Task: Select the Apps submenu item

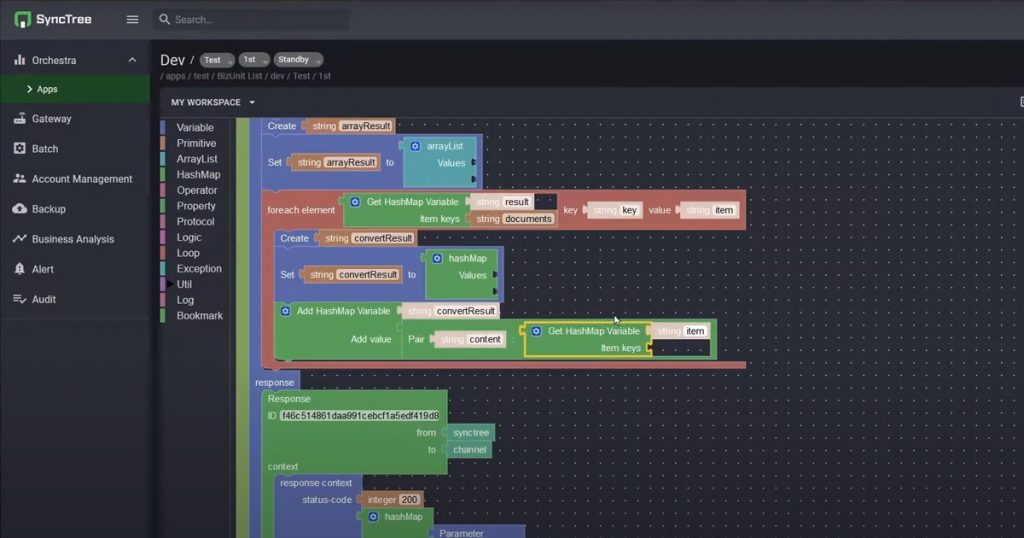Action: click(47, 89)
